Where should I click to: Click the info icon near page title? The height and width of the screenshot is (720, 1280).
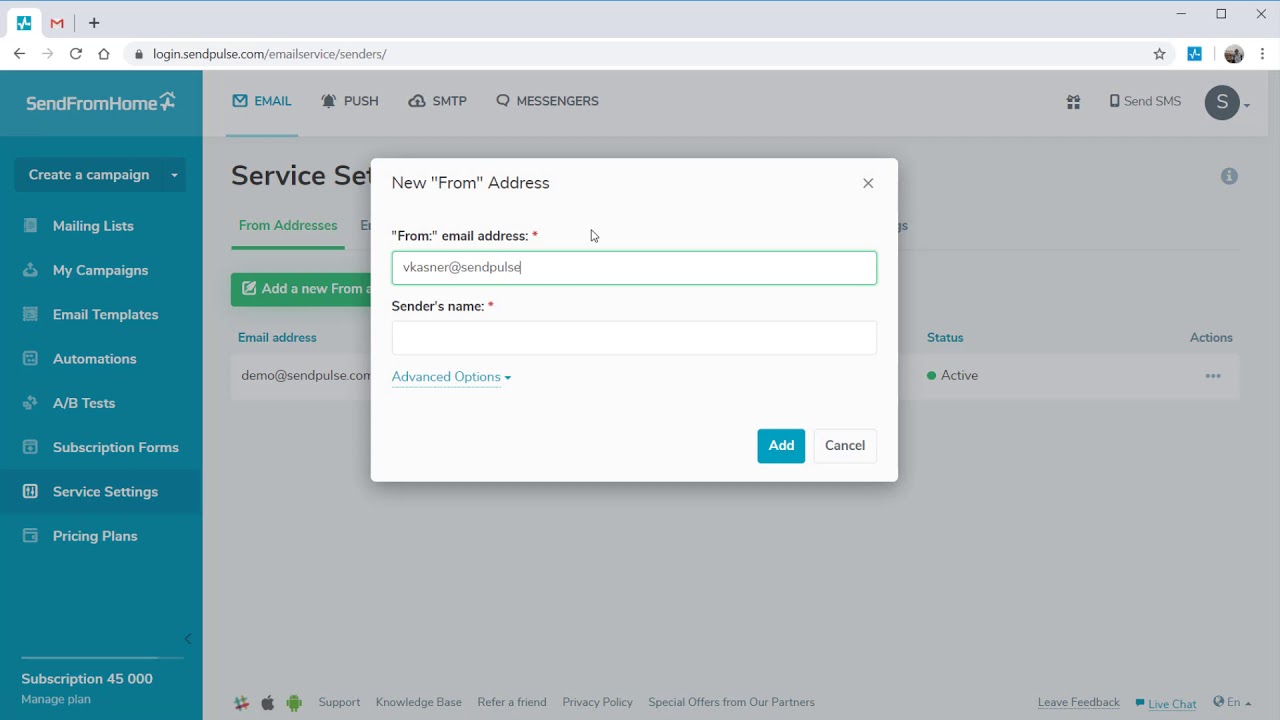click(1229, 176)
